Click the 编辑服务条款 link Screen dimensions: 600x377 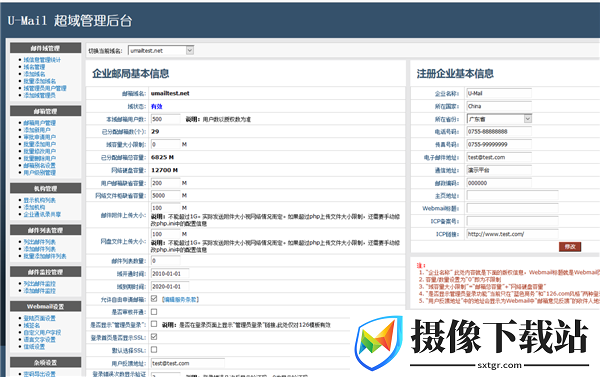tap(180, 299)
